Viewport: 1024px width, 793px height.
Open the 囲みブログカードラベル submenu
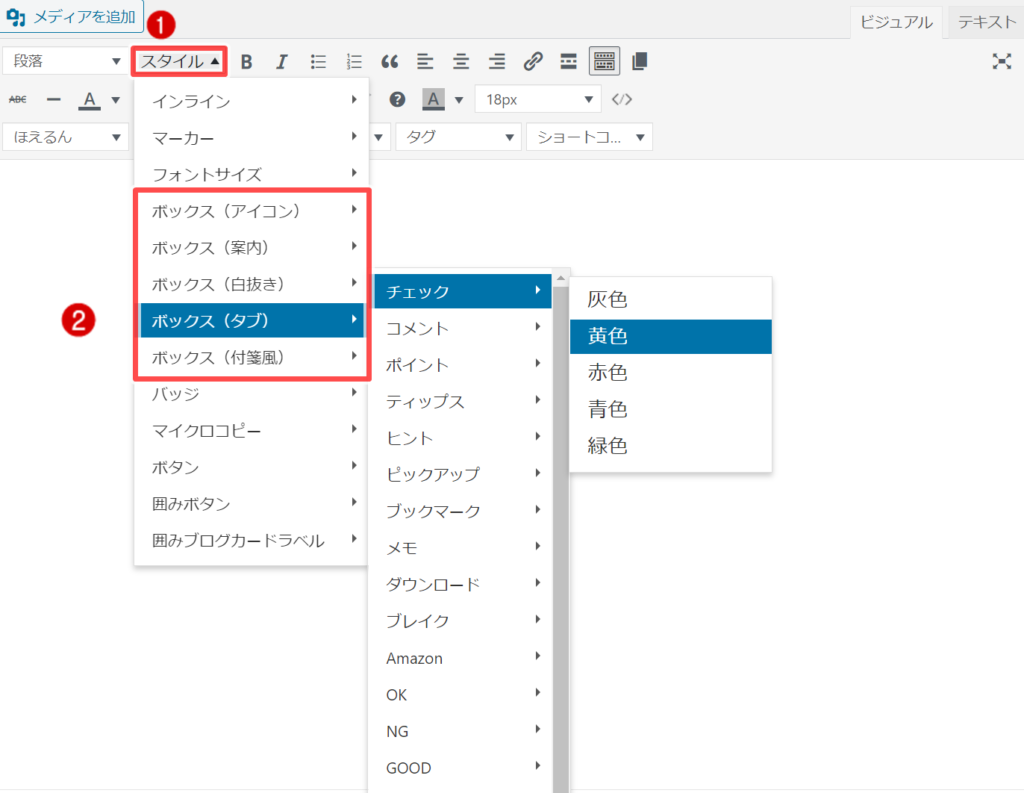(x=251, y=540)
